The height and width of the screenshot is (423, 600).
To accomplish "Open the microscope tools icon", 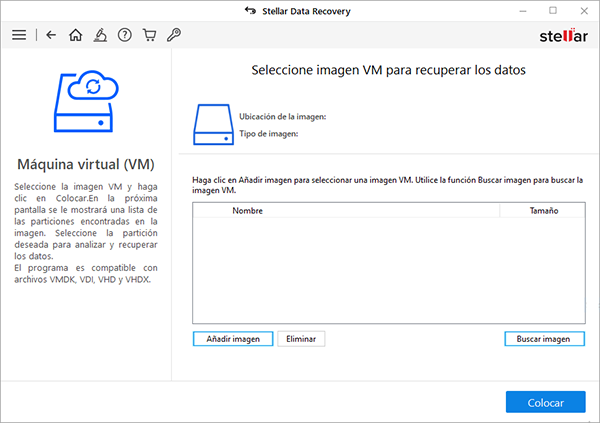I will click(x=100, y=35).
